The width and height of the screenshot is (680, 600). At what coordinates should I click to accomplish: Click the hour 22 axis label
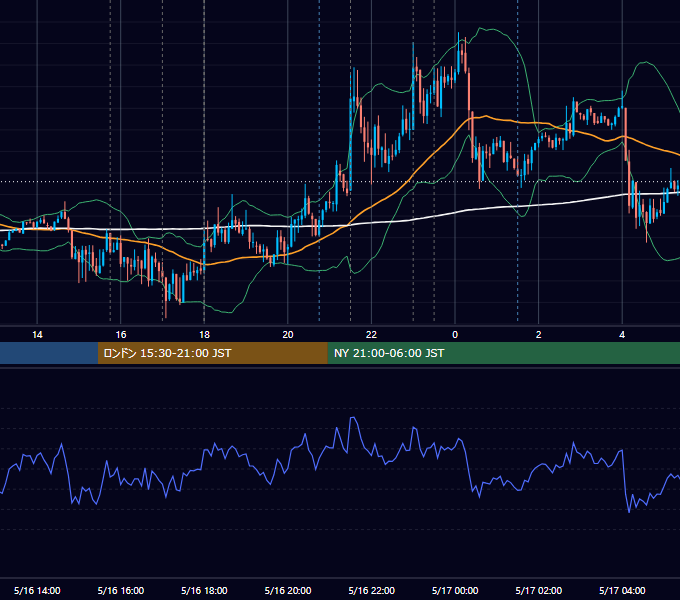(x=371, y=335)
